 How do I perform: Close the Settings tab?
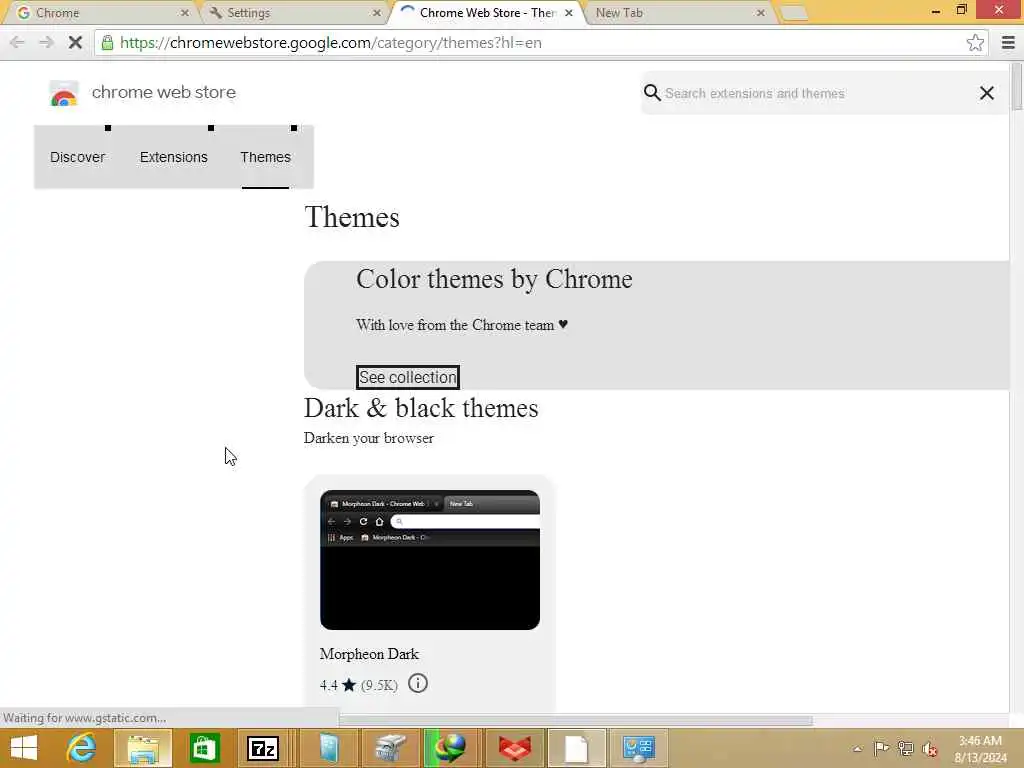pos(377,13)
